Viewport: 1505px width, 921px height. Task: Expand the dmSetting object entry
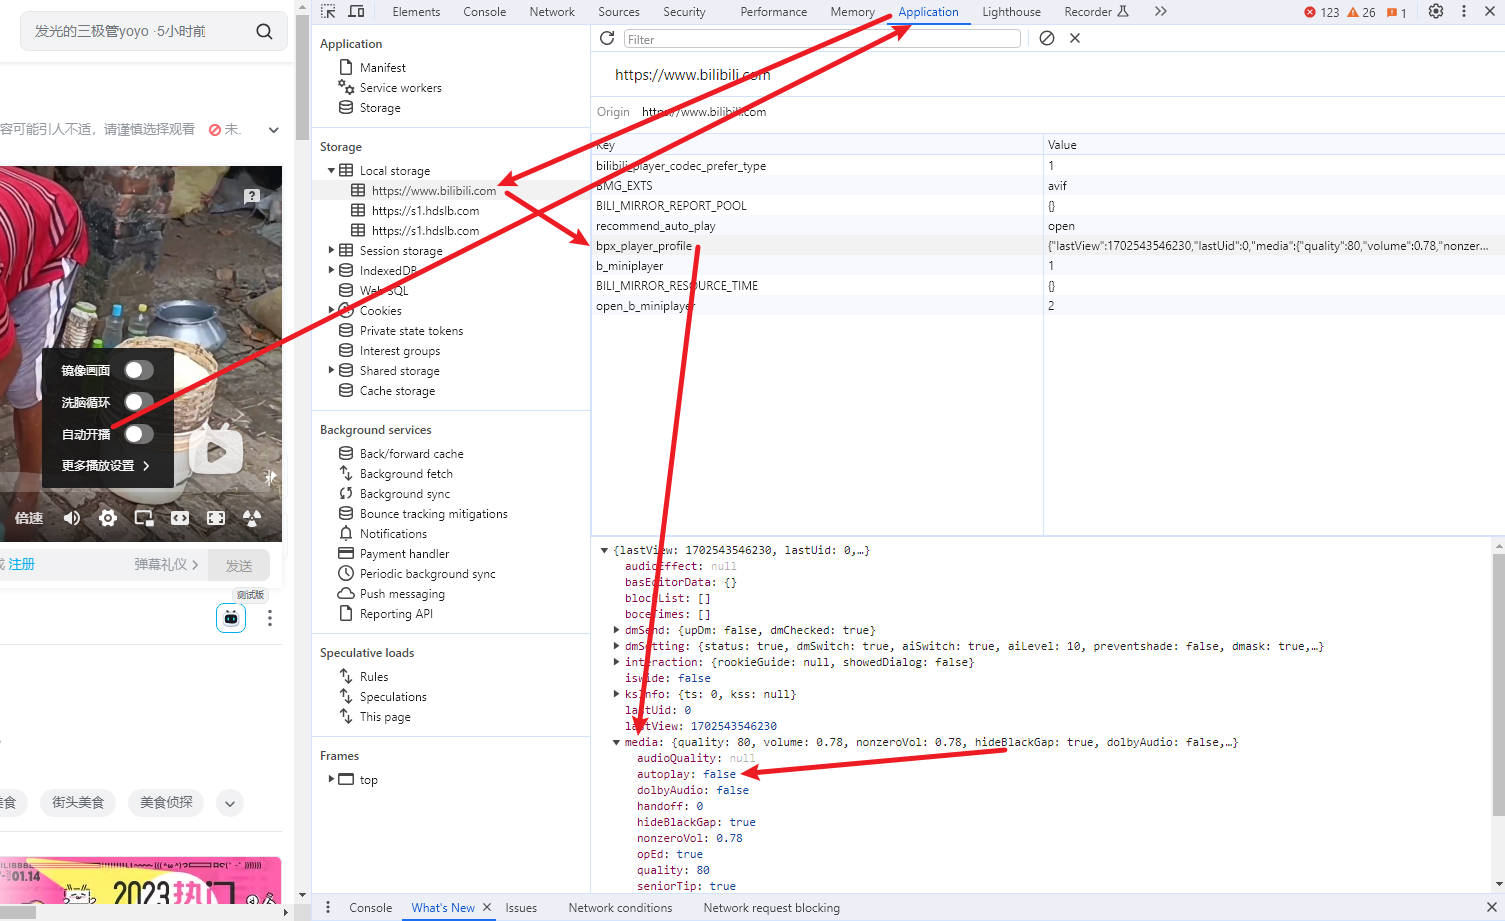click(x=616, y=646)
